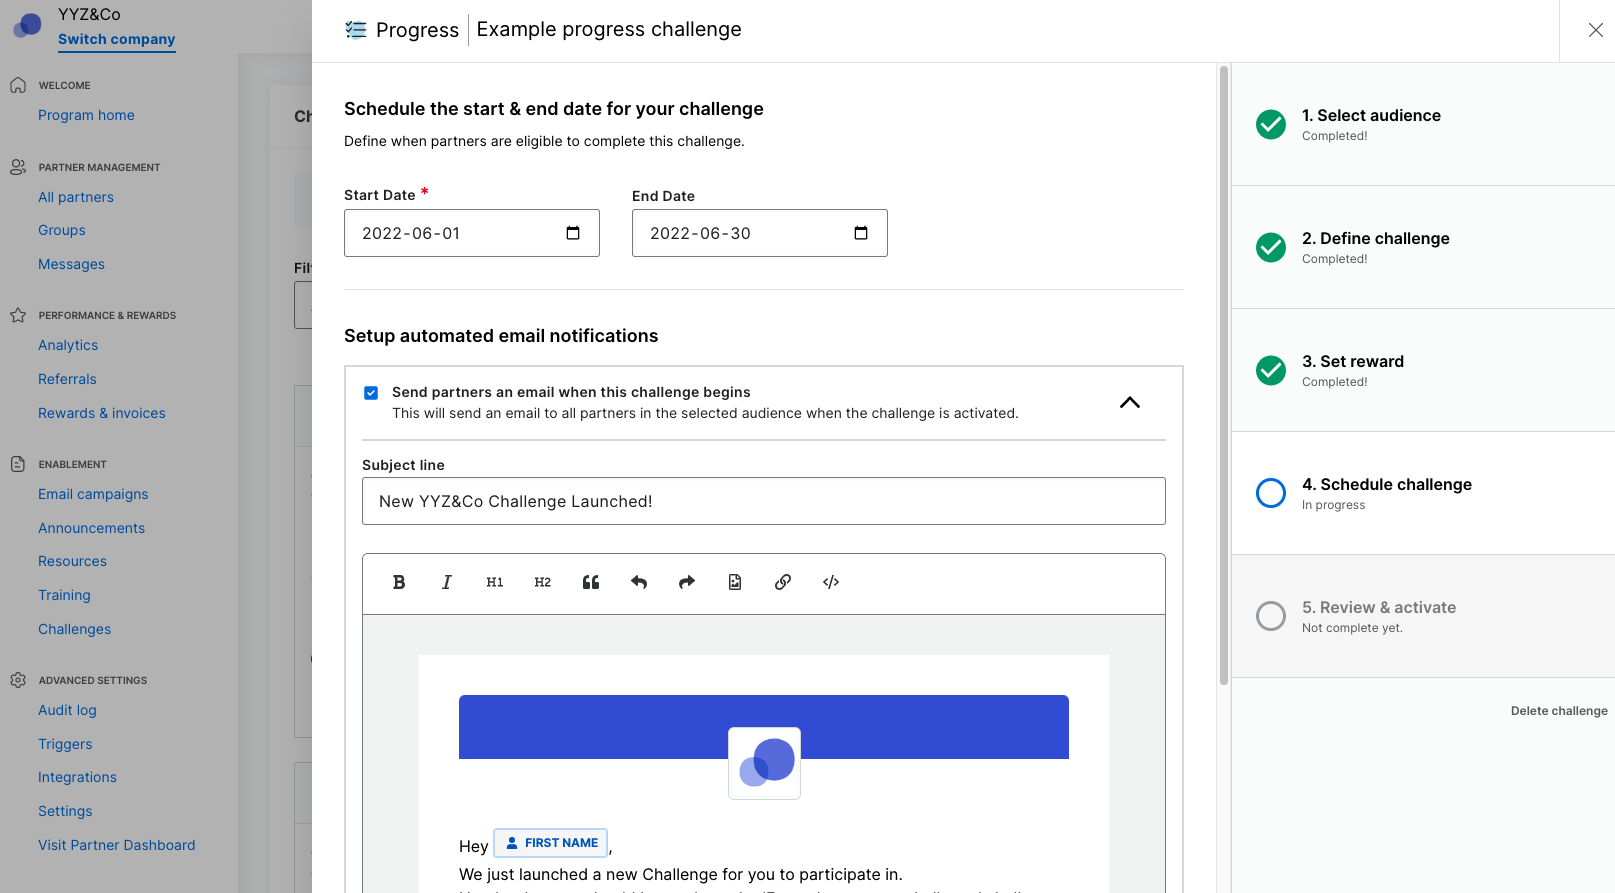Open Messages in sidebar

click(x=71, y=264)
